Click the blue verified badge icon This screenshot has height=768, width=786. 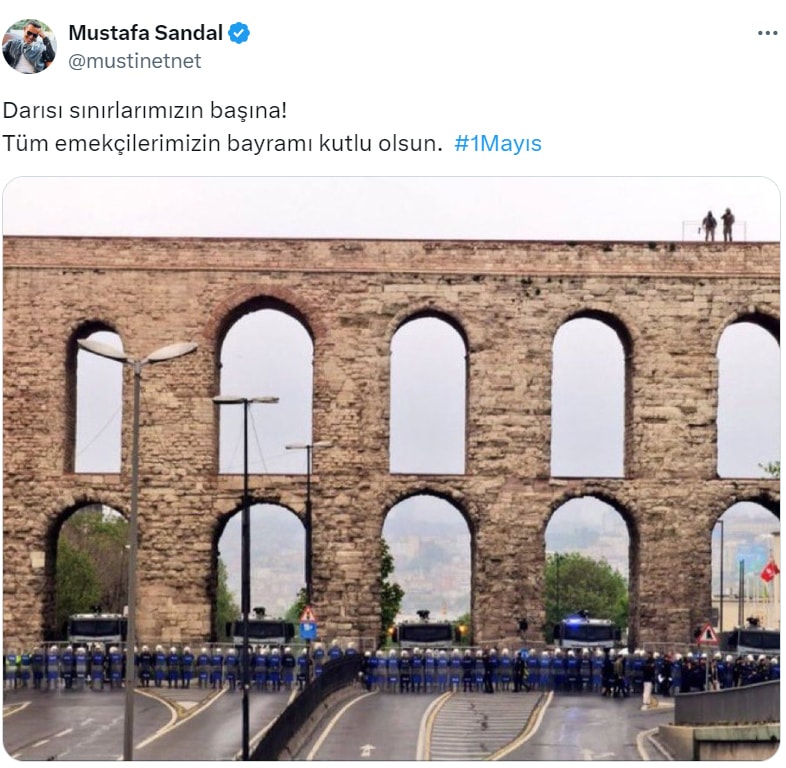coord(239,33)
